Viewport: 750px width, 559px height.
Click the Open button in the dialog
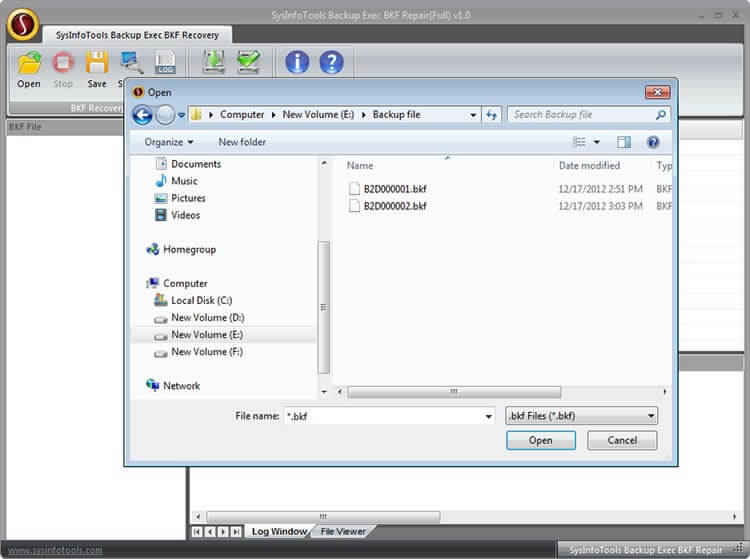[x=540, y=440]
